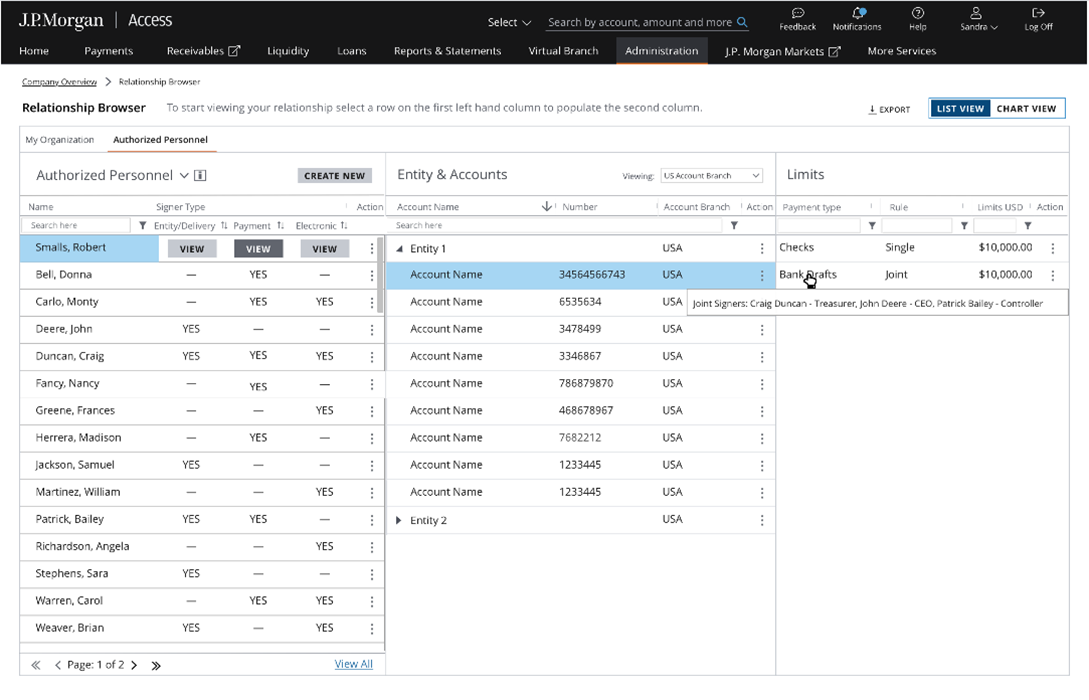
Task: Open the Administration menu
Action: 661,51
